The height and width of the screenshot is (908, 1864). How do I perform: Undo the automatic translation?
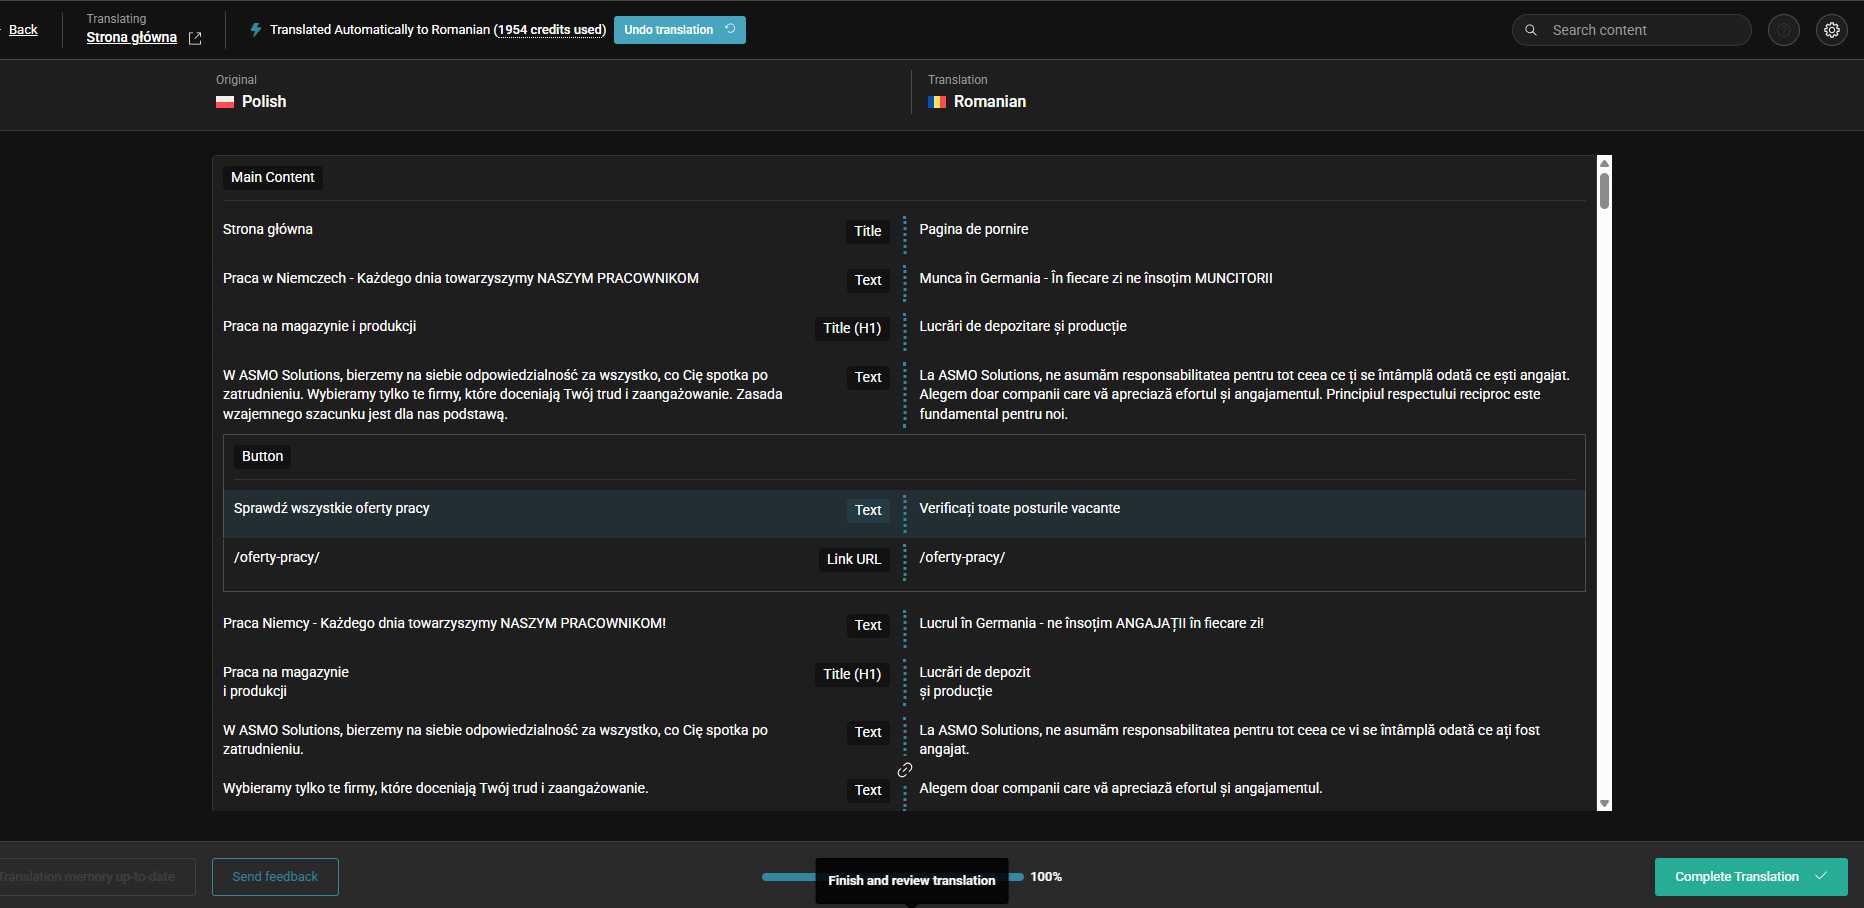(x=679, y=30)
